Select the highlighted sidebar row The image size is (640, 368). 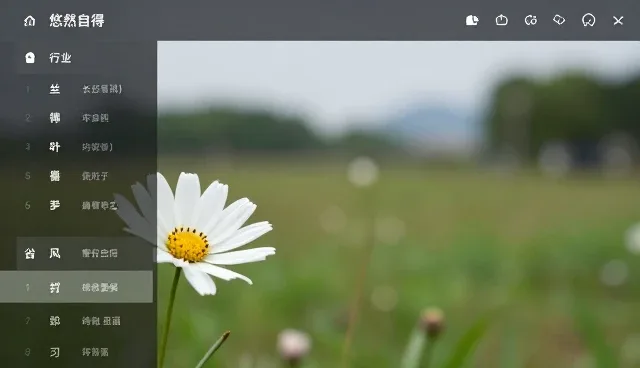[76, 287]
